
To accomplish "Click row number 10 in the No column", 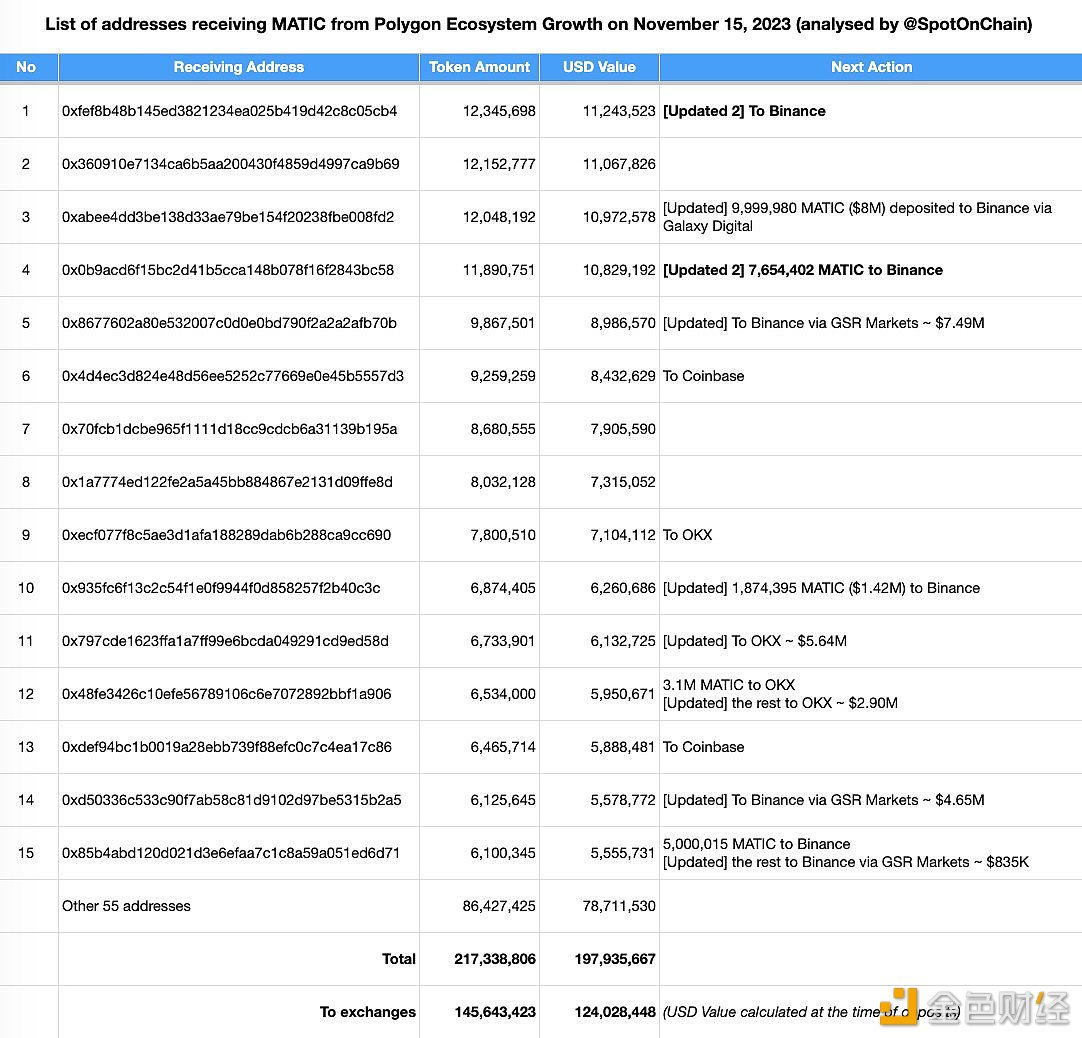I will click(26, 588).
